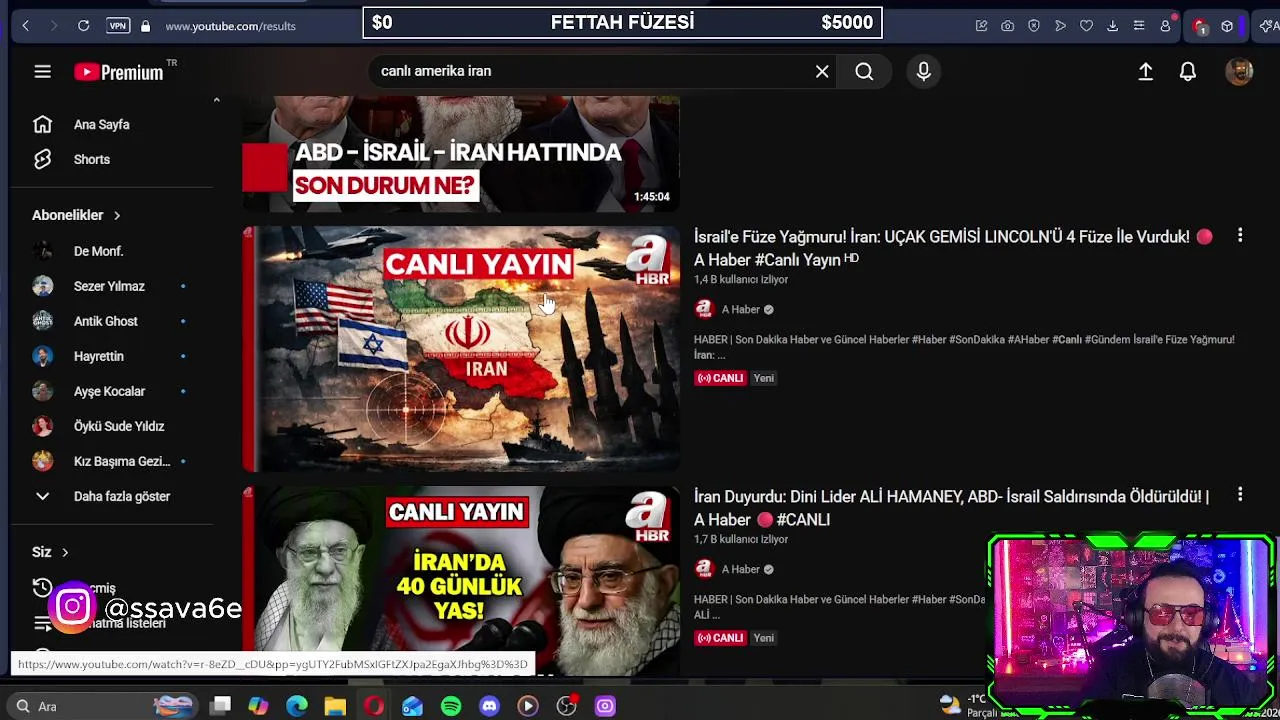This screenshot has width=1280, height=720.
Task: Open İran Duyurdu Ali Hamaney video title
Action: click(x=951, y=508)
